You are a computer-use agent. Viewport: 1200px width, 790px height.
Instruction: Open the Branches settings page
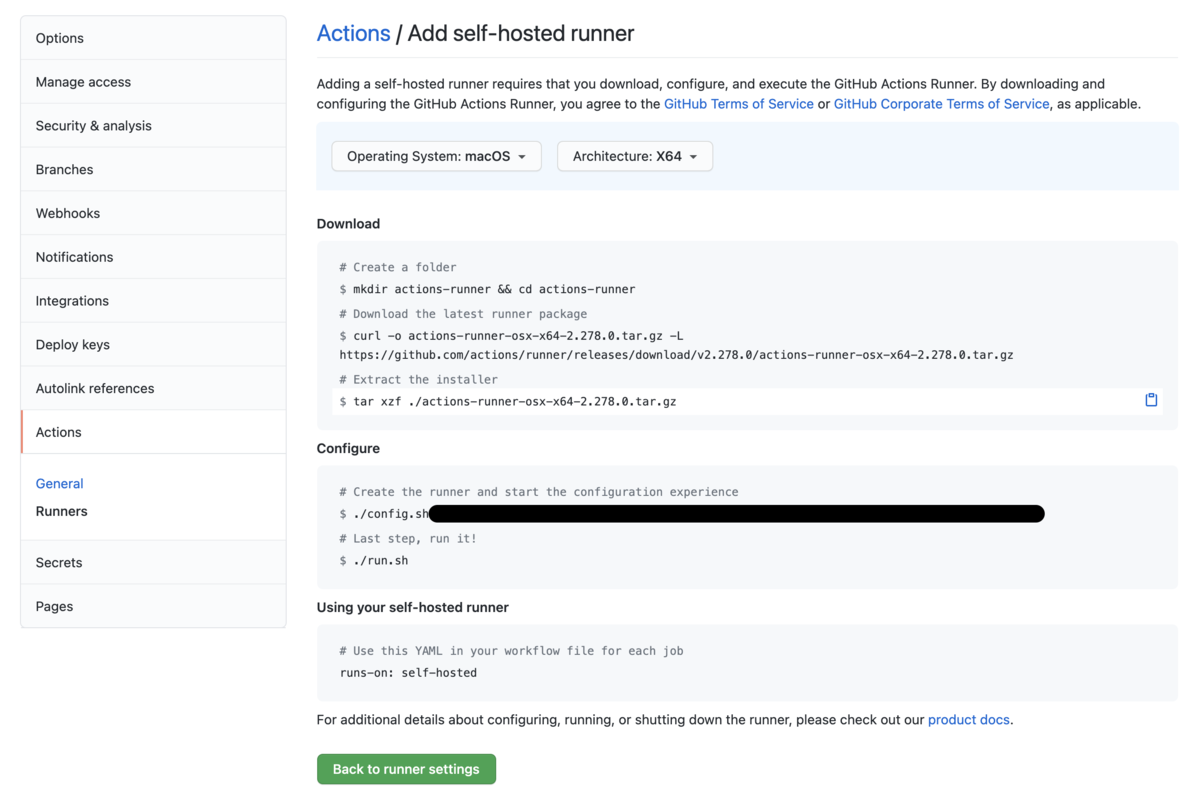pyautogui.click(x=153, y=169)
